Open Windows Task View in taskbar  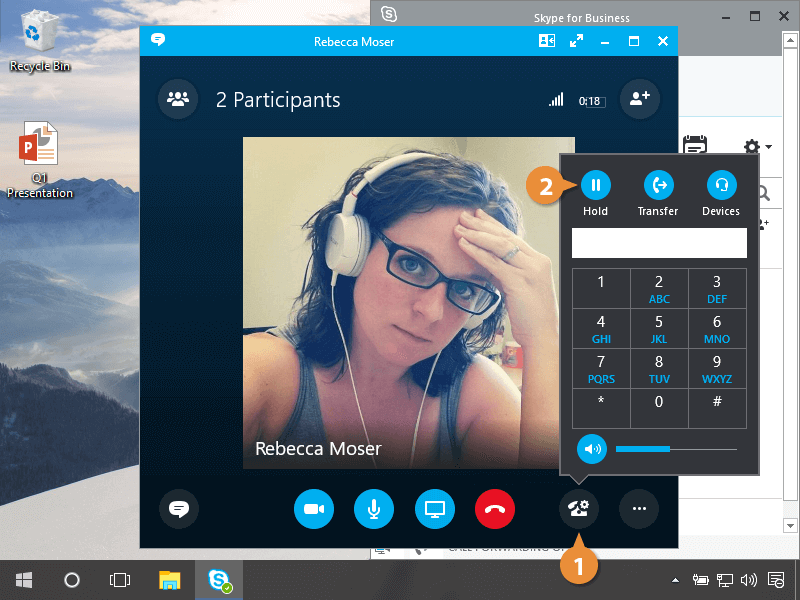click(120, 579)
